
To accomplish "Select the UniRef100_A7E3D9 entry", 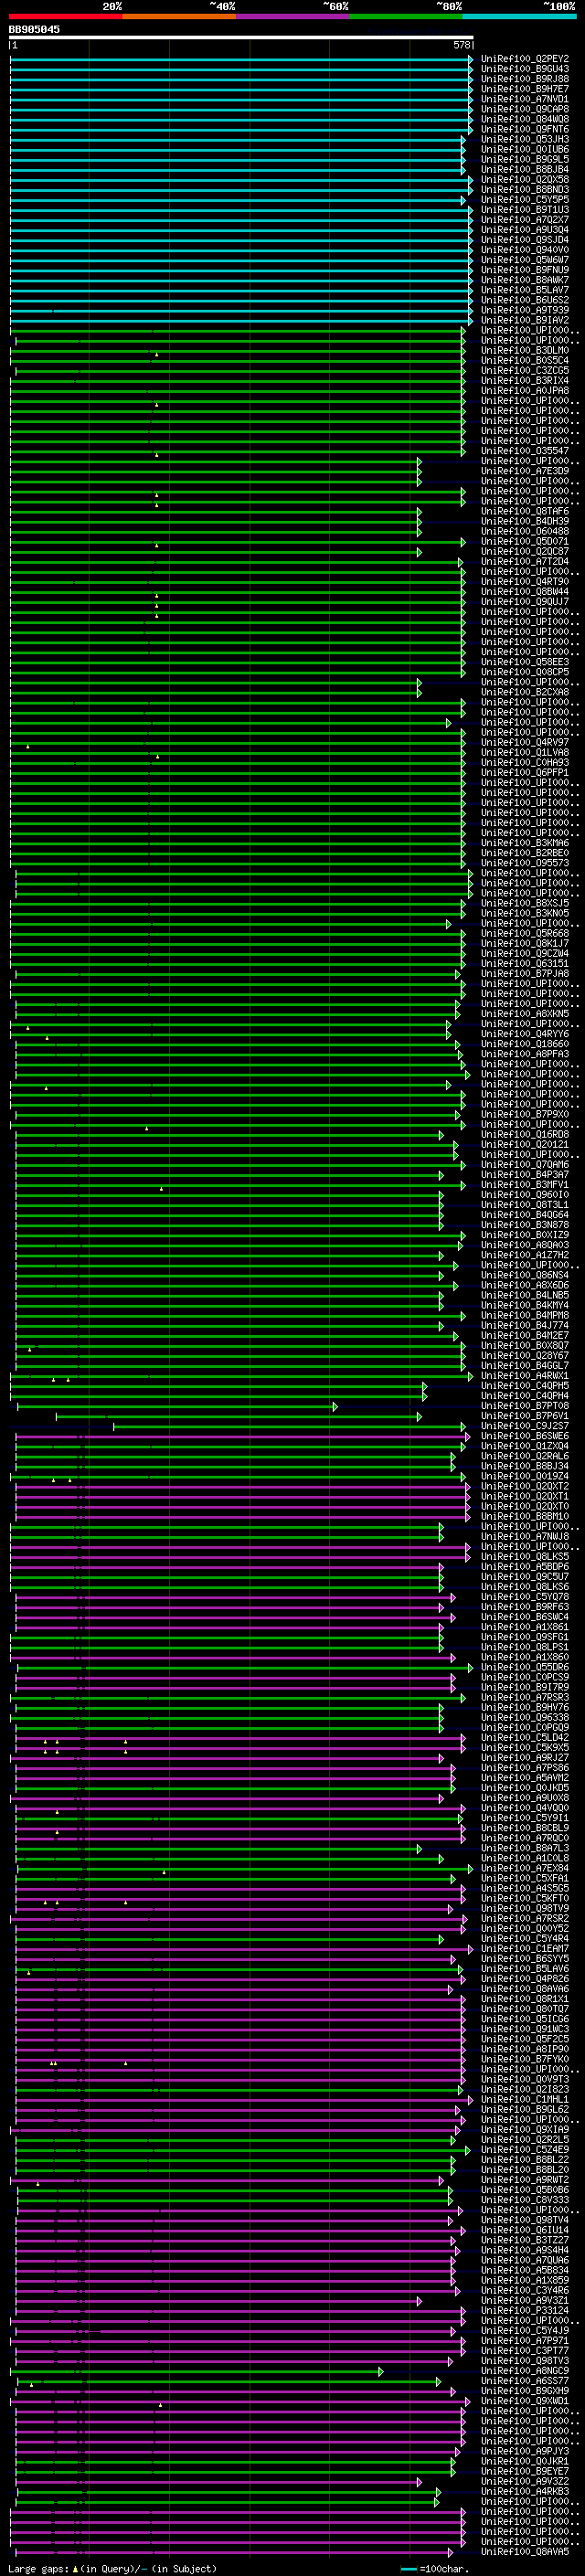I will click(525, 471).
